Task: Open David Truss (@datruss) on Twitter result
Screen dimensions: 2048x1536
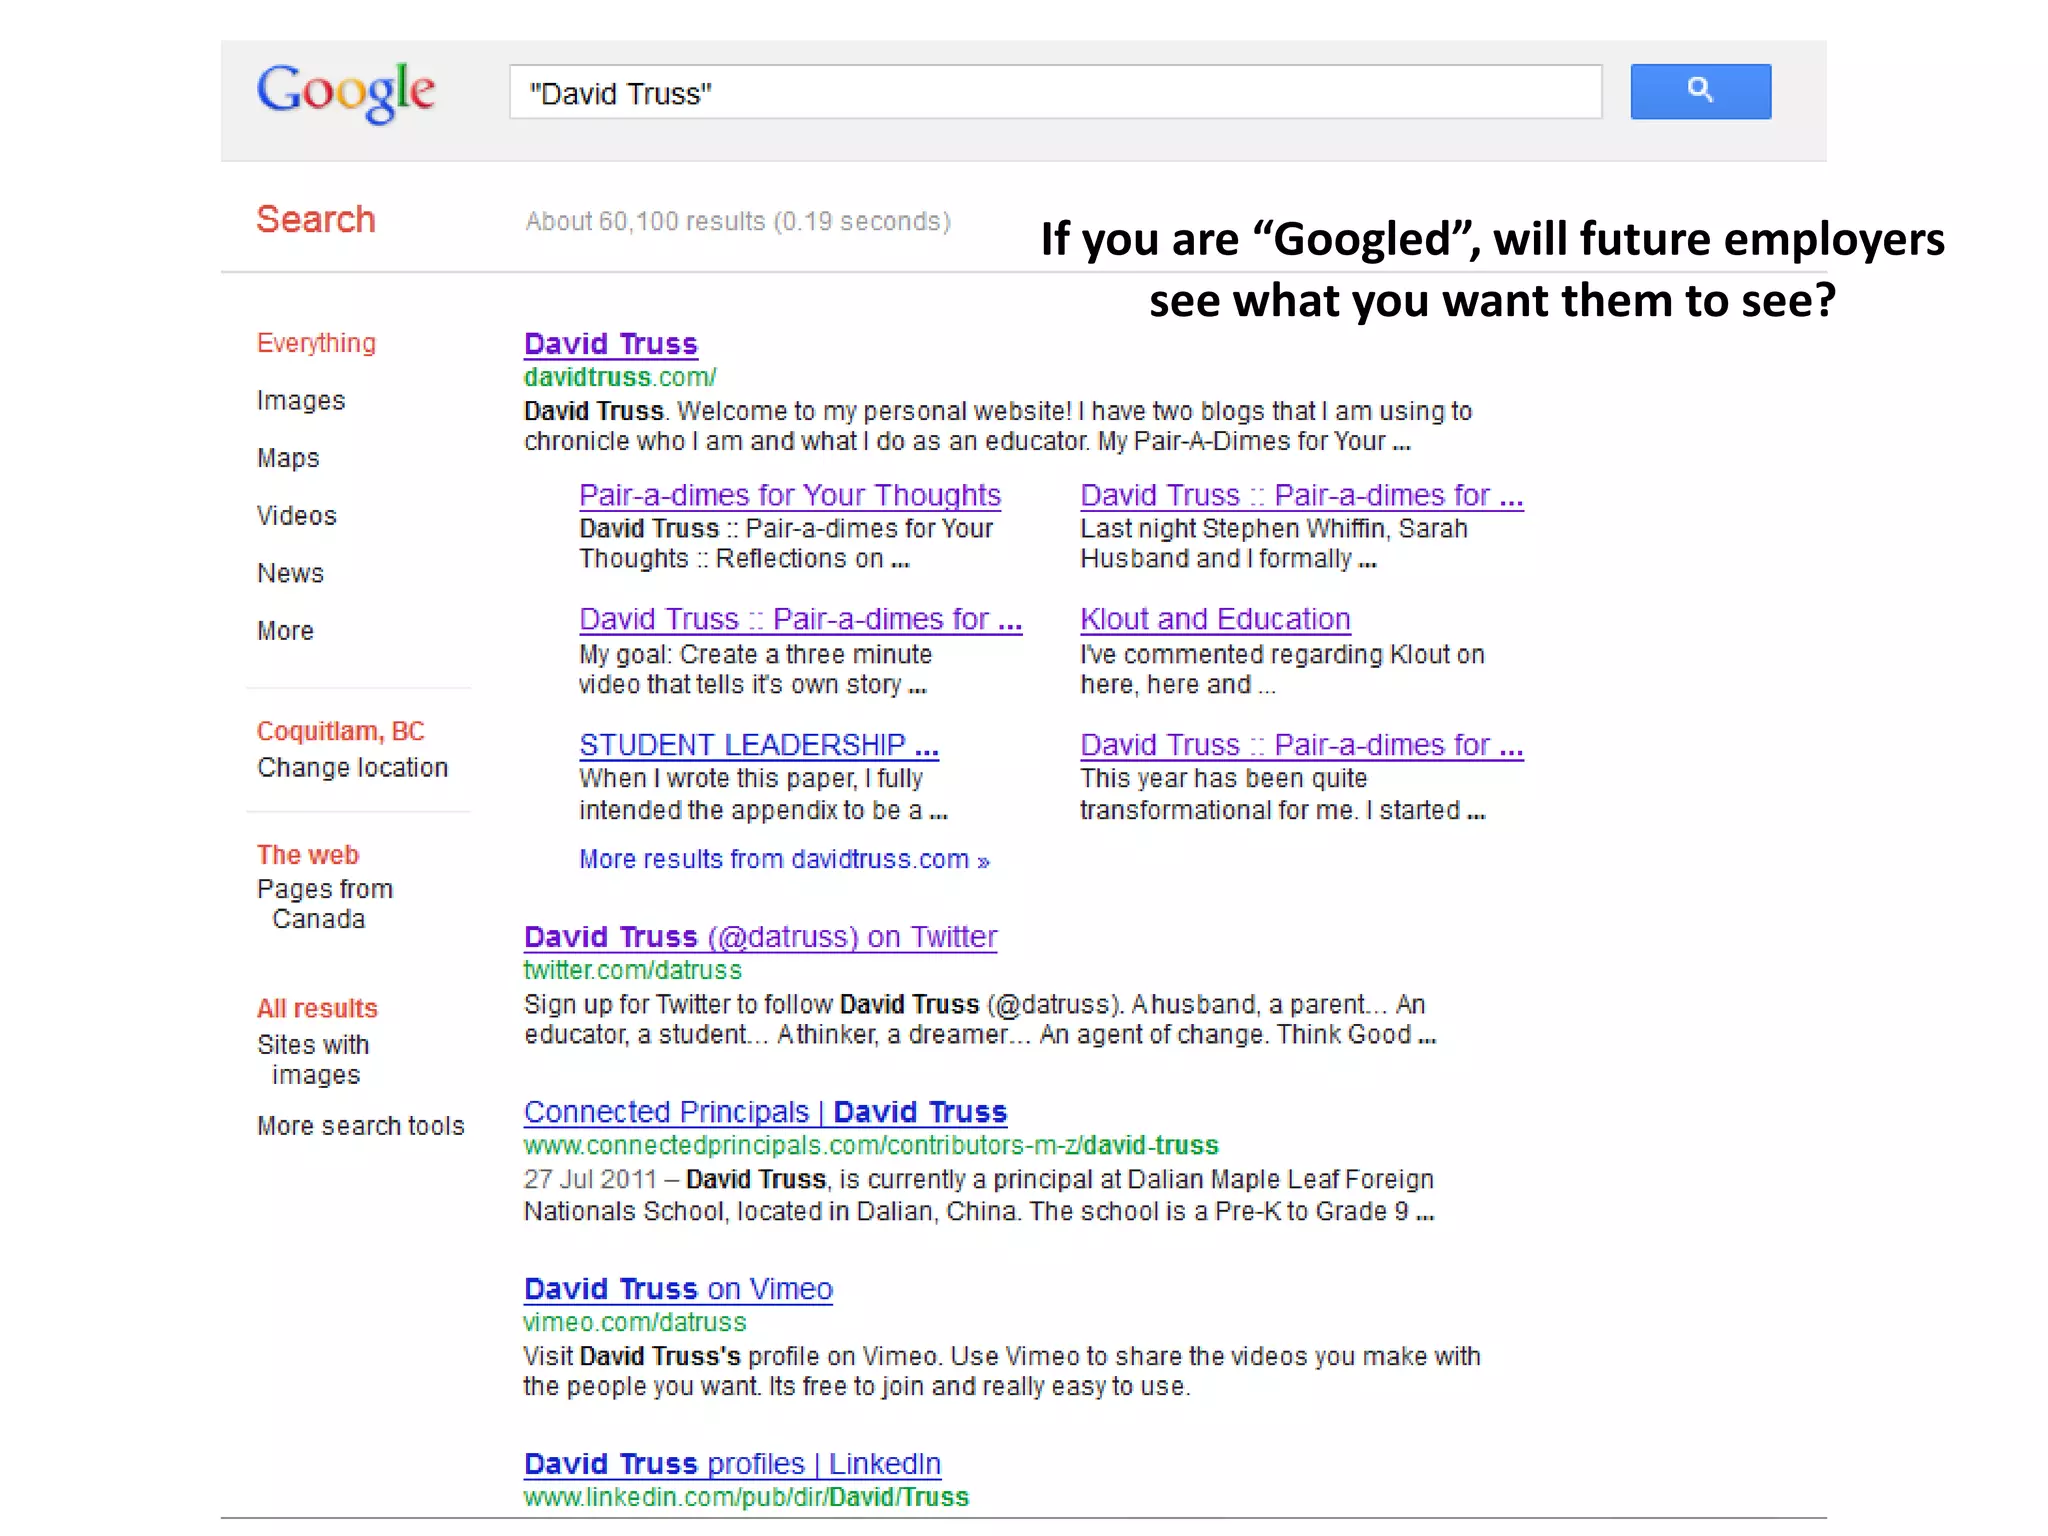Action: (x=760, y=937)
